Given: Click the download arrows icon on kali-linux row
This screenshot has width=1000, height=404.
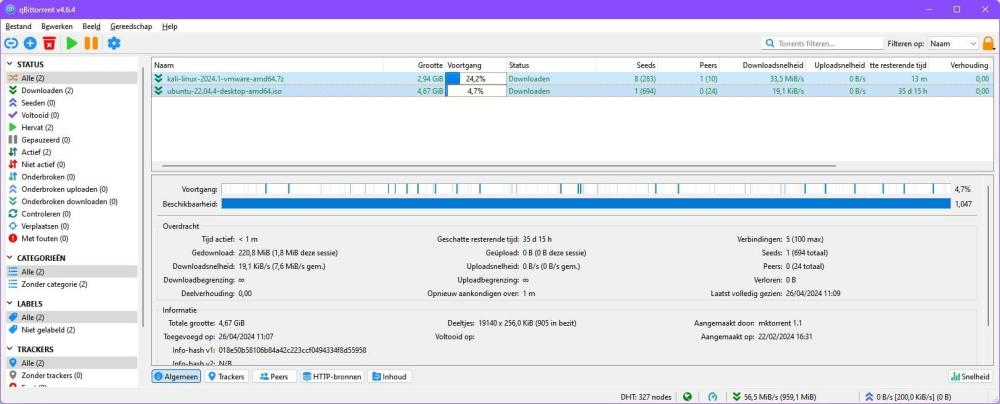Looking at the screenshot, I should 158,79.
